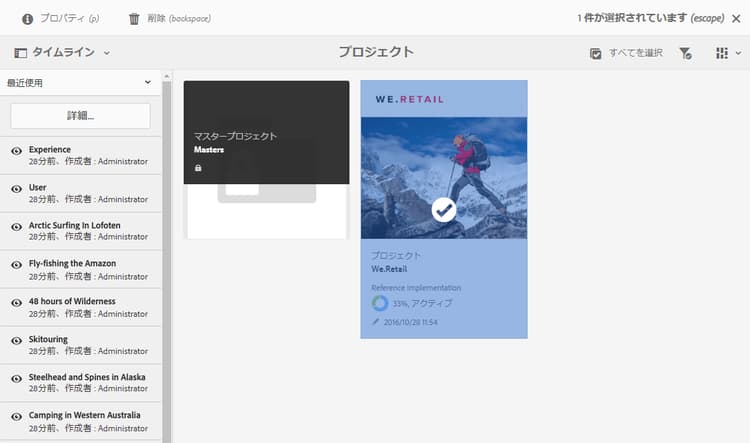The width and height of the screenshot is (750, 443).
Task: Select the Experience timeline entry
Action: click(80, 155)
